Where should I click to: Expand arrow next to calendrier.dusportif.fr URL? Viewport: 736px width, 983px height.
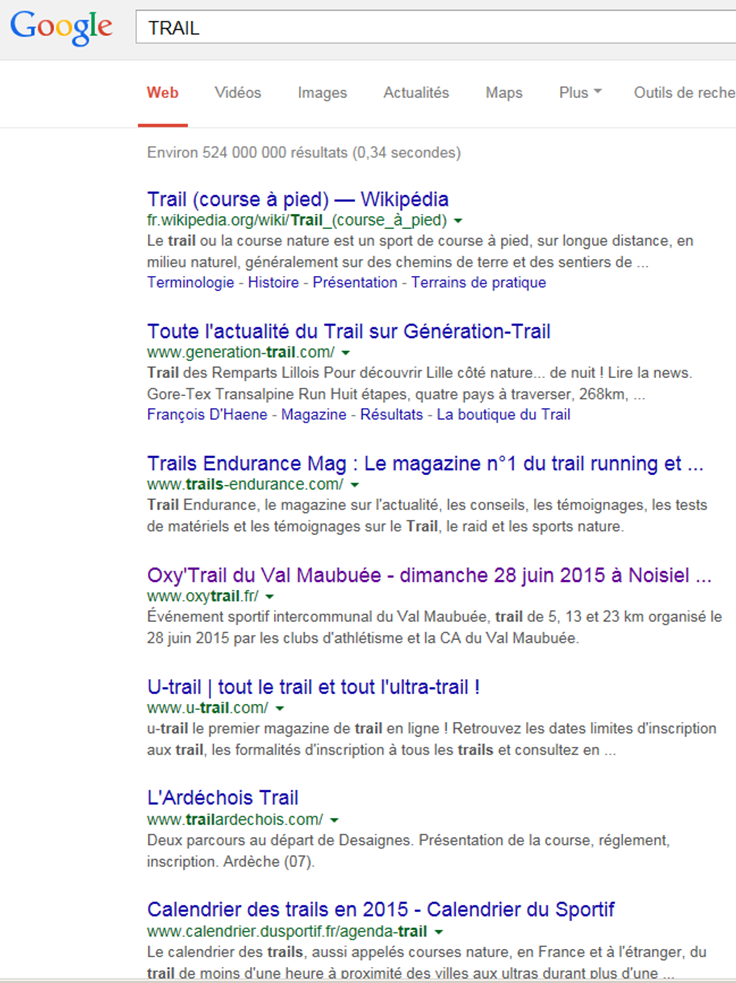[439, 932]
